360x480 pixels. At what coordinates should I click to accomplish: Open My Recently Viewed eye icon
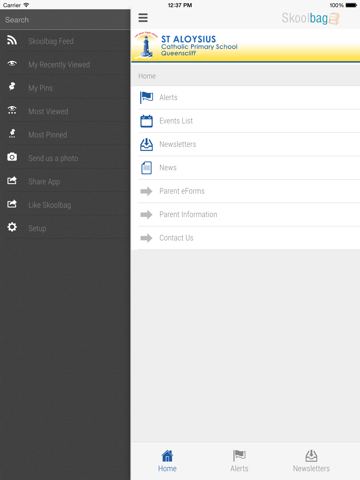pyautogui.click(x=12, y=63)
